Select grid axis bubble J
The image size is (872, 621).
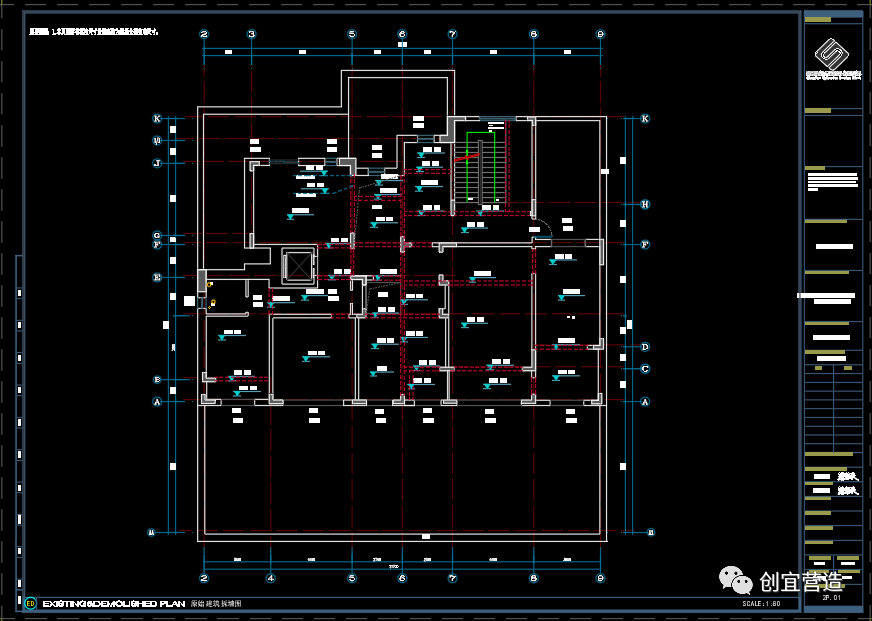[x=157, y=163]
